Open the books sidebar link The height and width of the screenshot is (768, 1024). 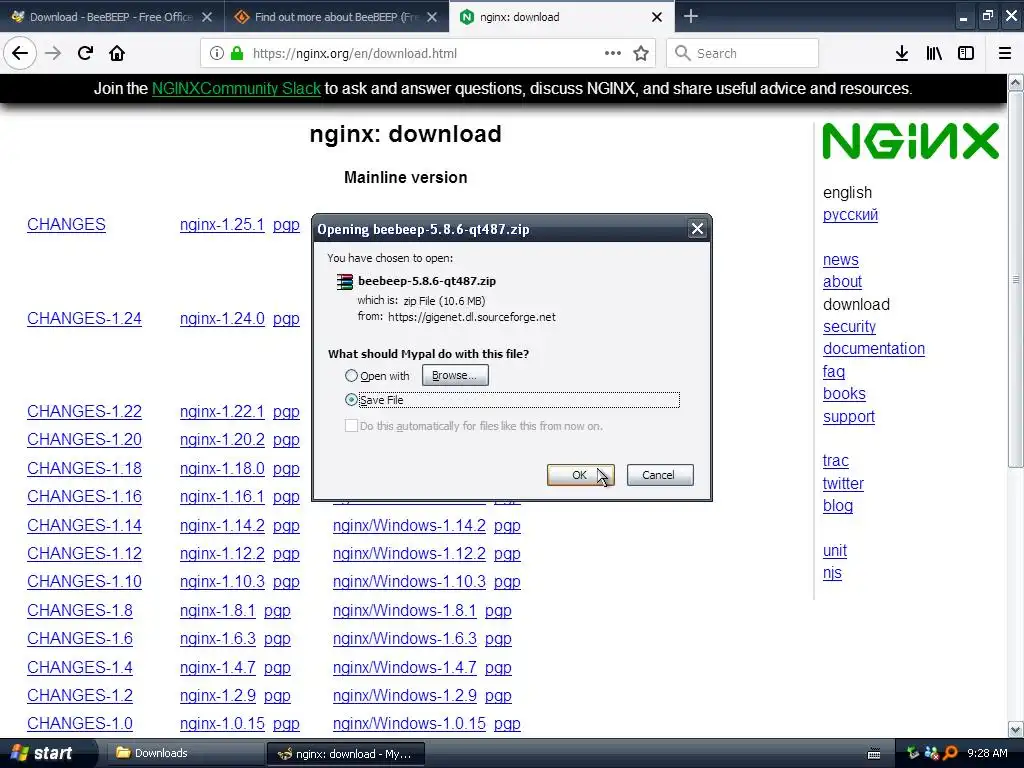pyautogui.click(x=844, y=393)
